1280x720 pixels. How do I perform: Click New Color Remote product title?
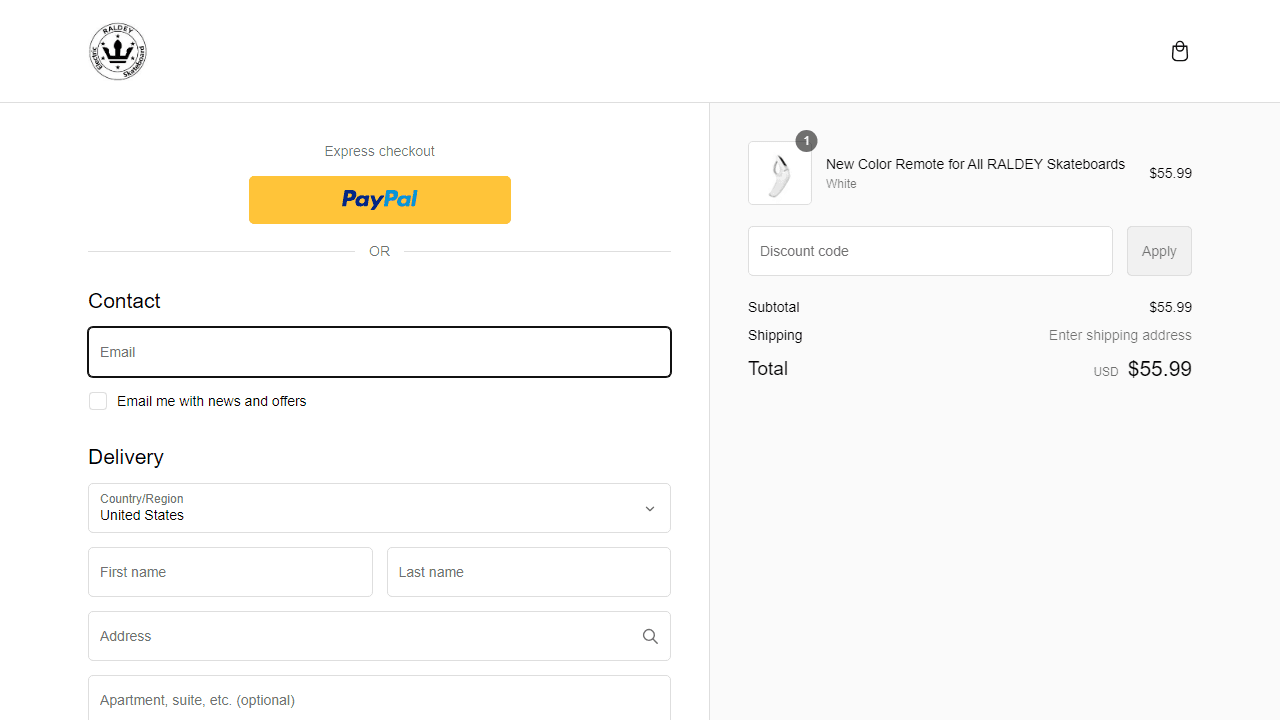[x=975, y=164]
